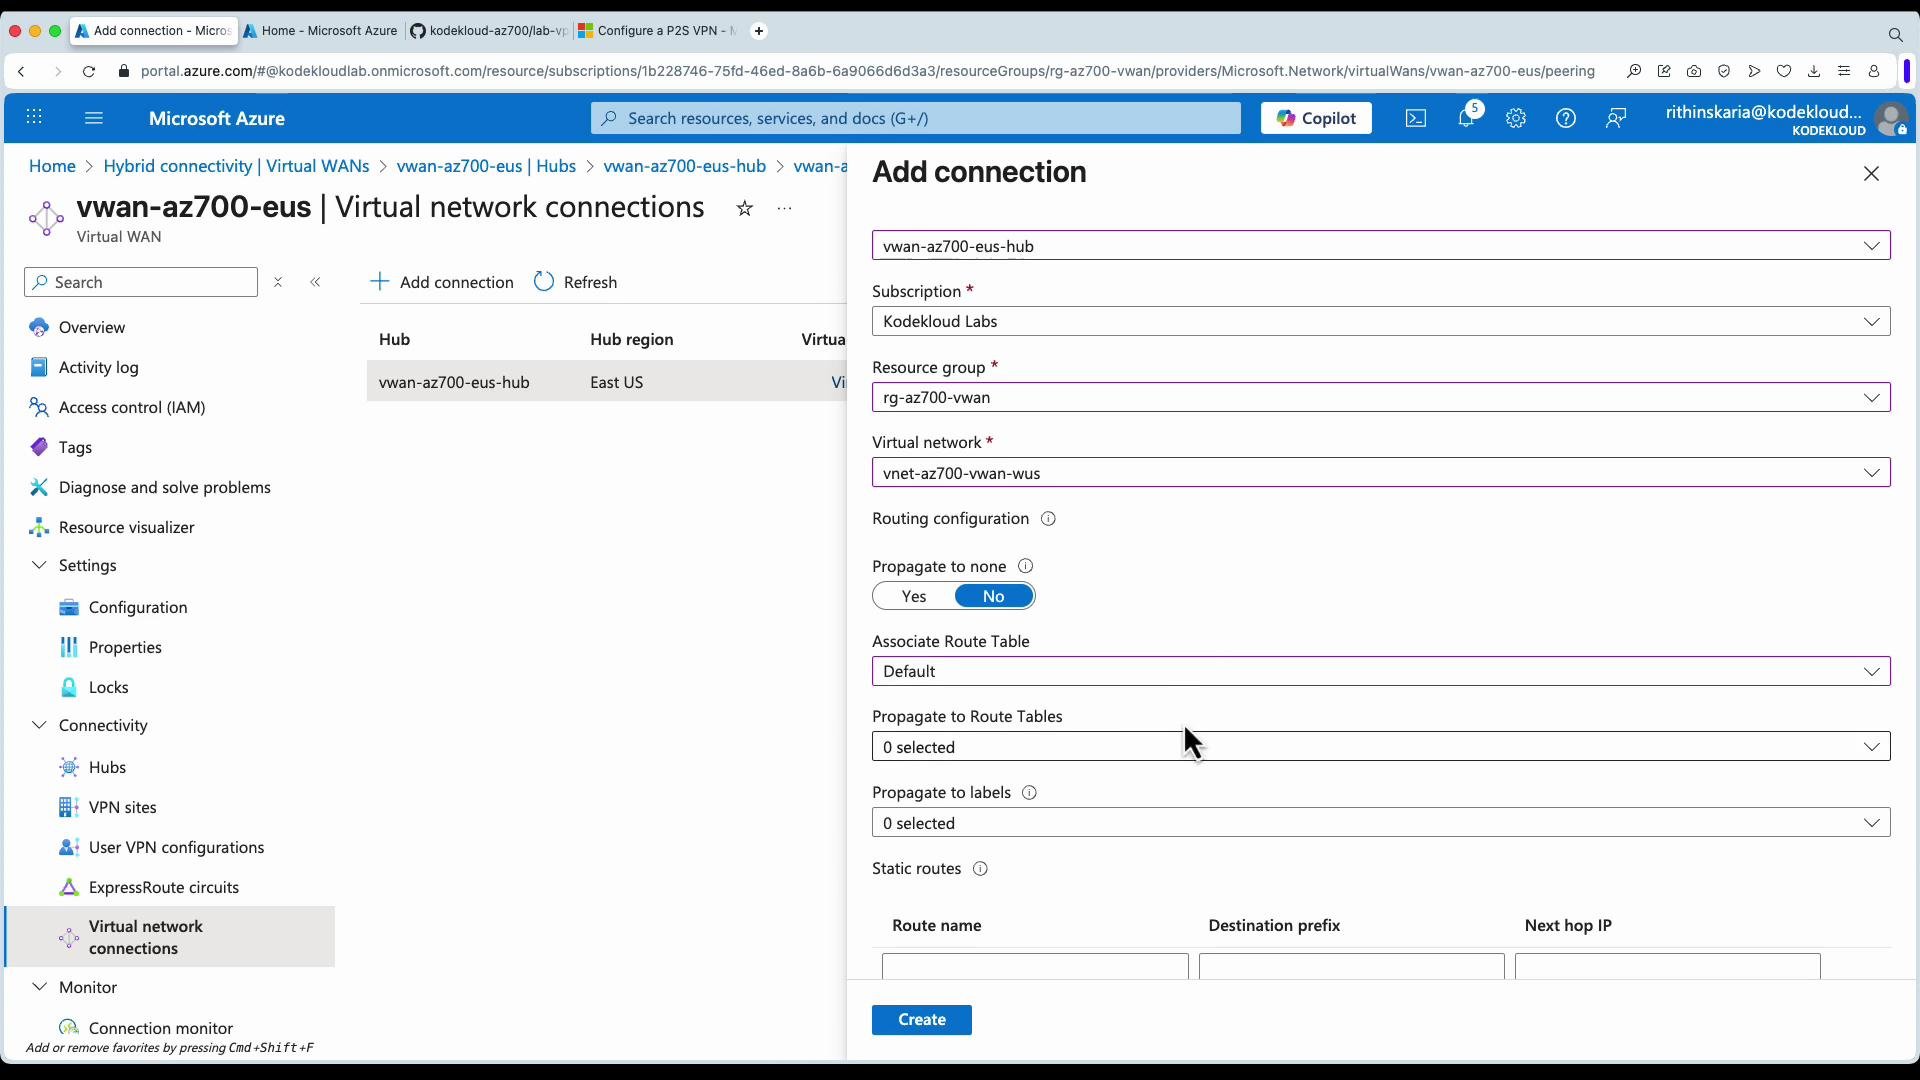This screenshot has width=1920, height=1080.
Task: Favorite this page with the star icon
Action: coord(744,208)
